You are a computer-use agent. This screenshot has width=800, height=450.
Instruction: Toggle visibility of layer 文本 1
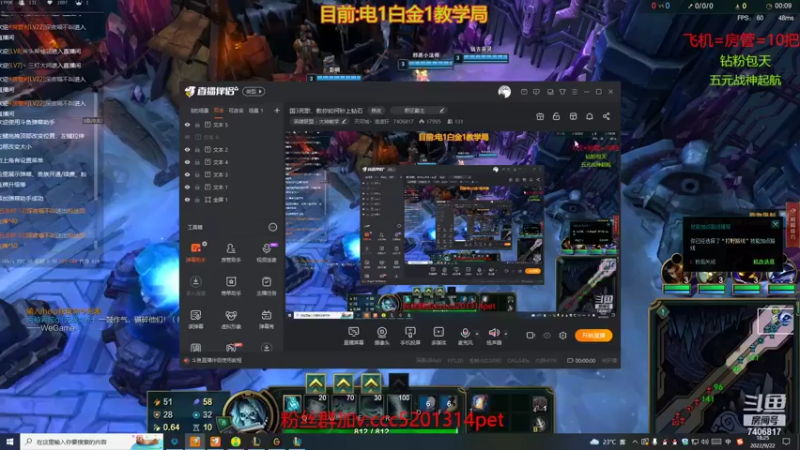(187, 187)
